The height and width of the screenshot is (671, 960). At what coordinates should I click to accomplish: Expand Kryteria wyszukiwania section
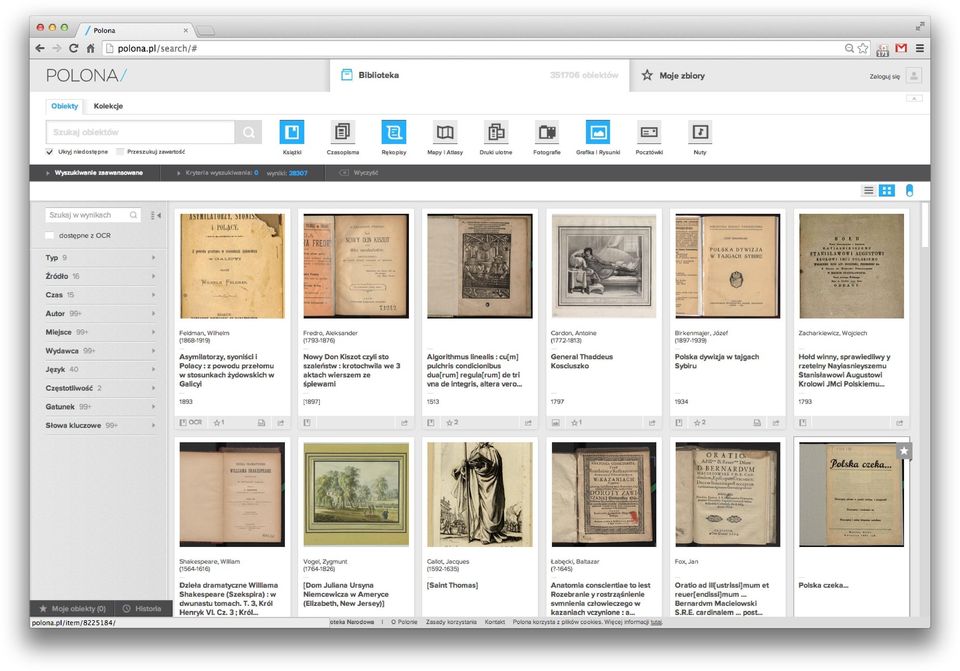click(x=218, y=173)
